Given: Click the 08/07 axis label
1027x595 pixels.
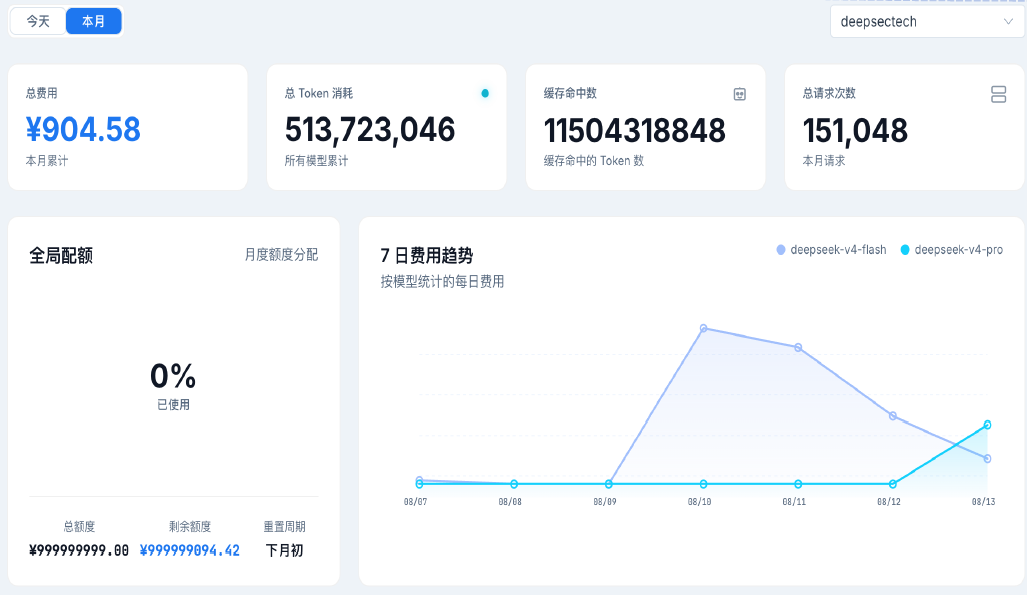Looking at the screenshot, I should coord(415,502).
